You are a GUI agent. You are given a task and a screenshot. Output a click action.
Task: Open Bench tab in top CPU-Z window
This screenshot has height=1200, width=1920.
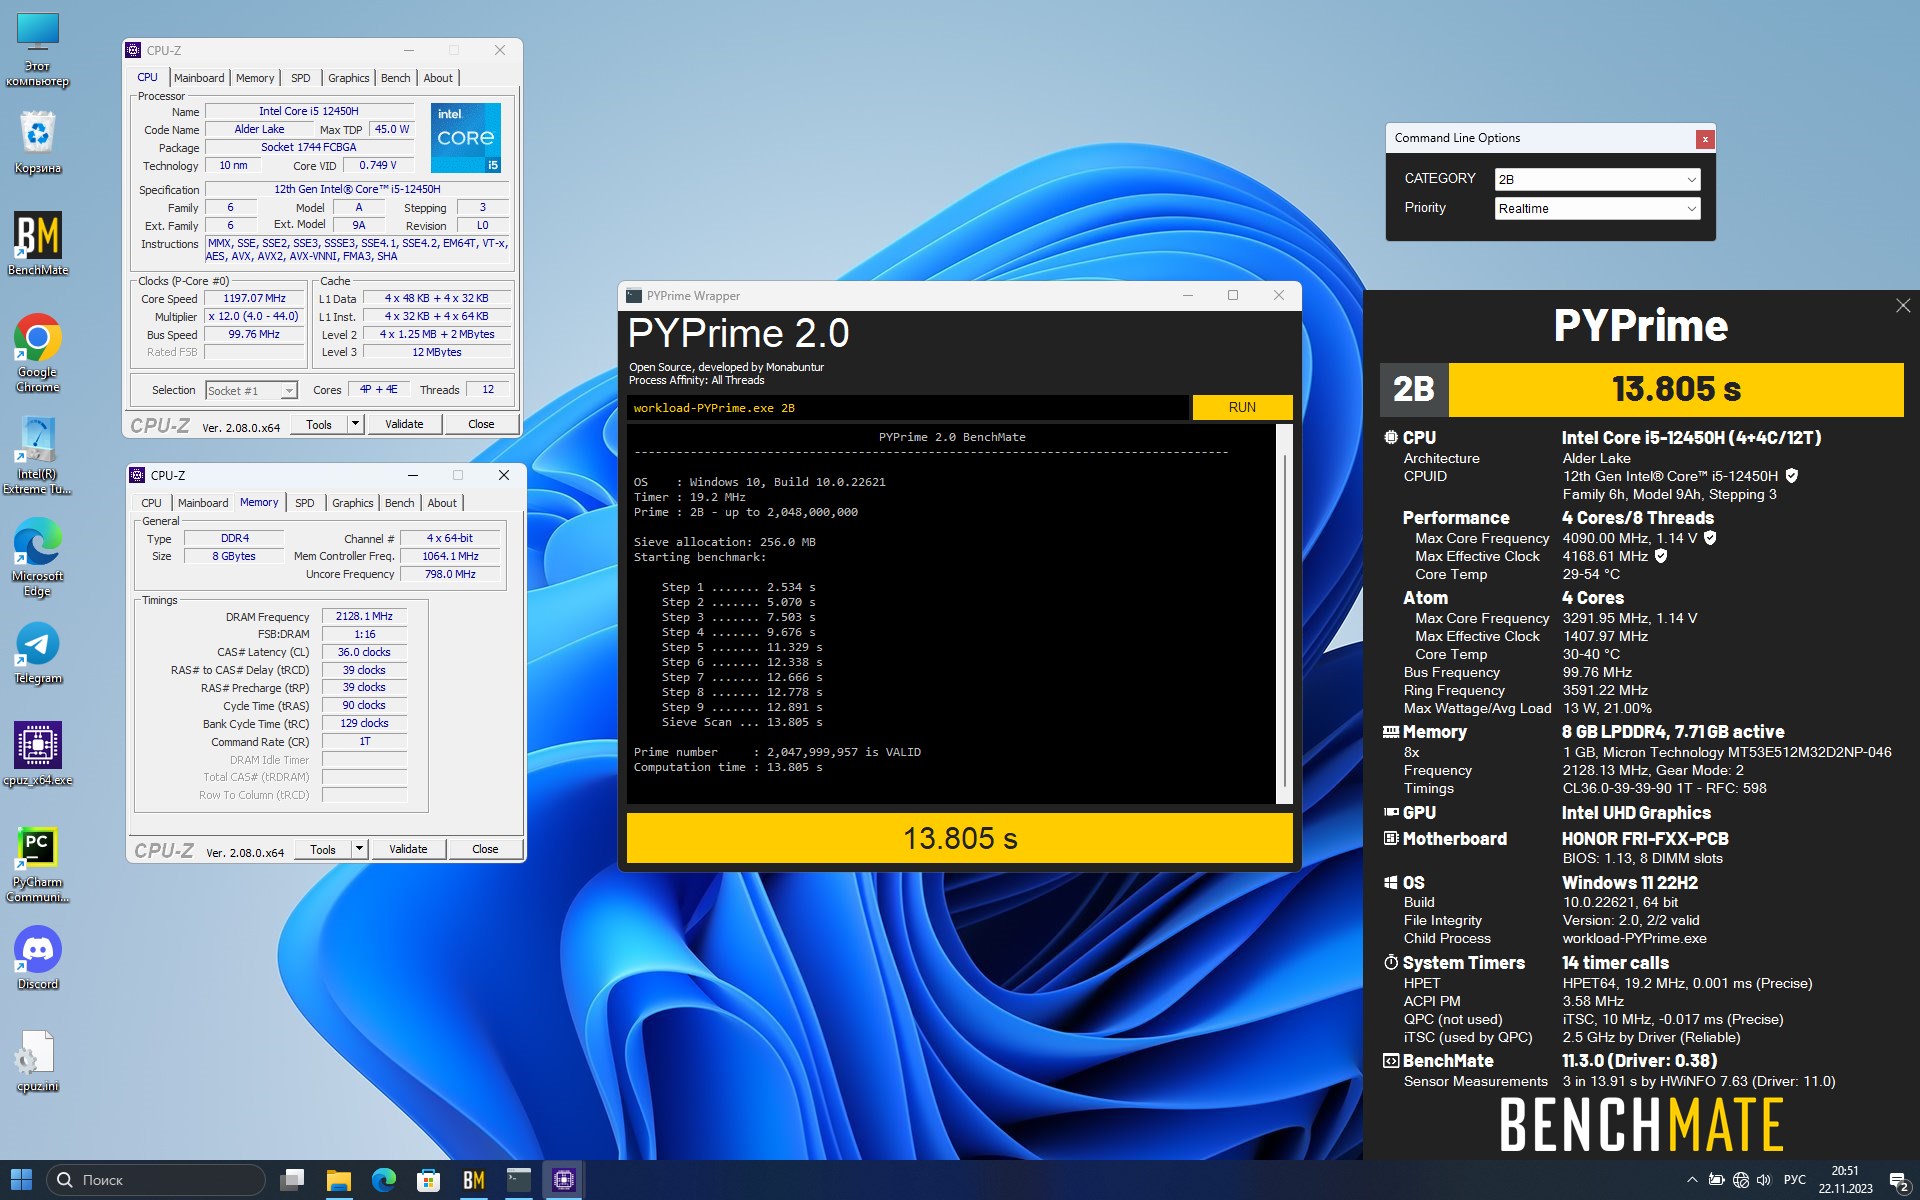click(x=396, y=78)
